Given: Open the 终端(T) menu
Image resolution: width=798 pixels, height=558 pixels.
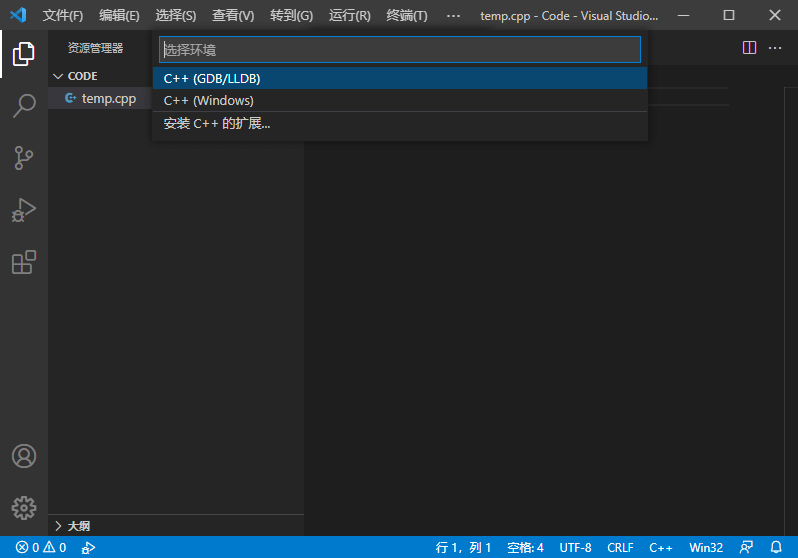Looking at the screenshot, I should tap(406, 16).
